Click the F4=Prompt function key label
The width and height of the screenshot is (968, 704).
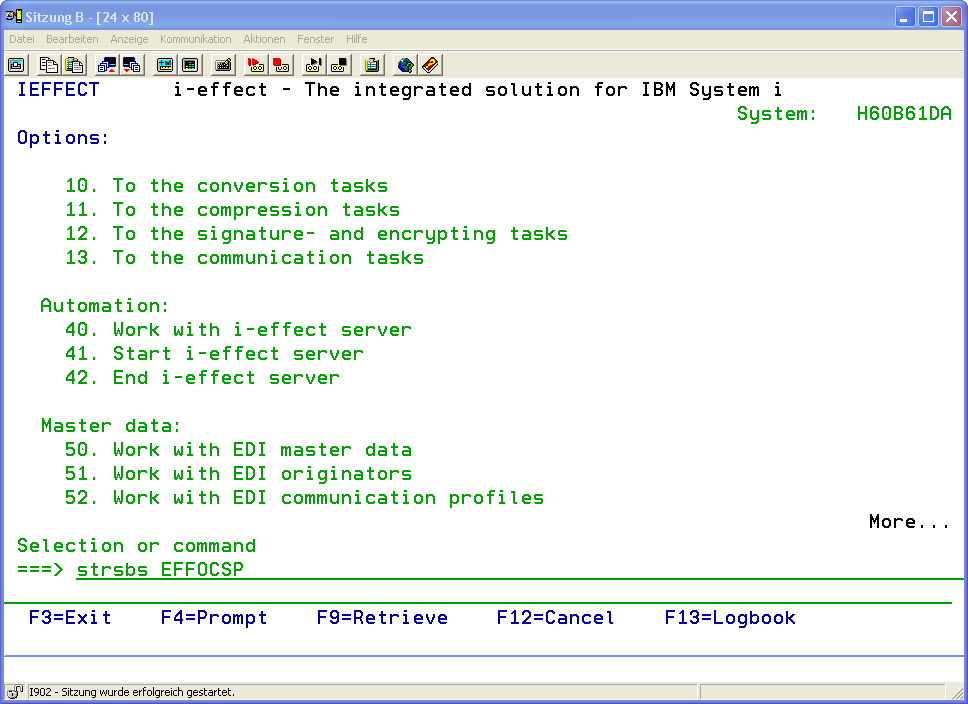214,618
